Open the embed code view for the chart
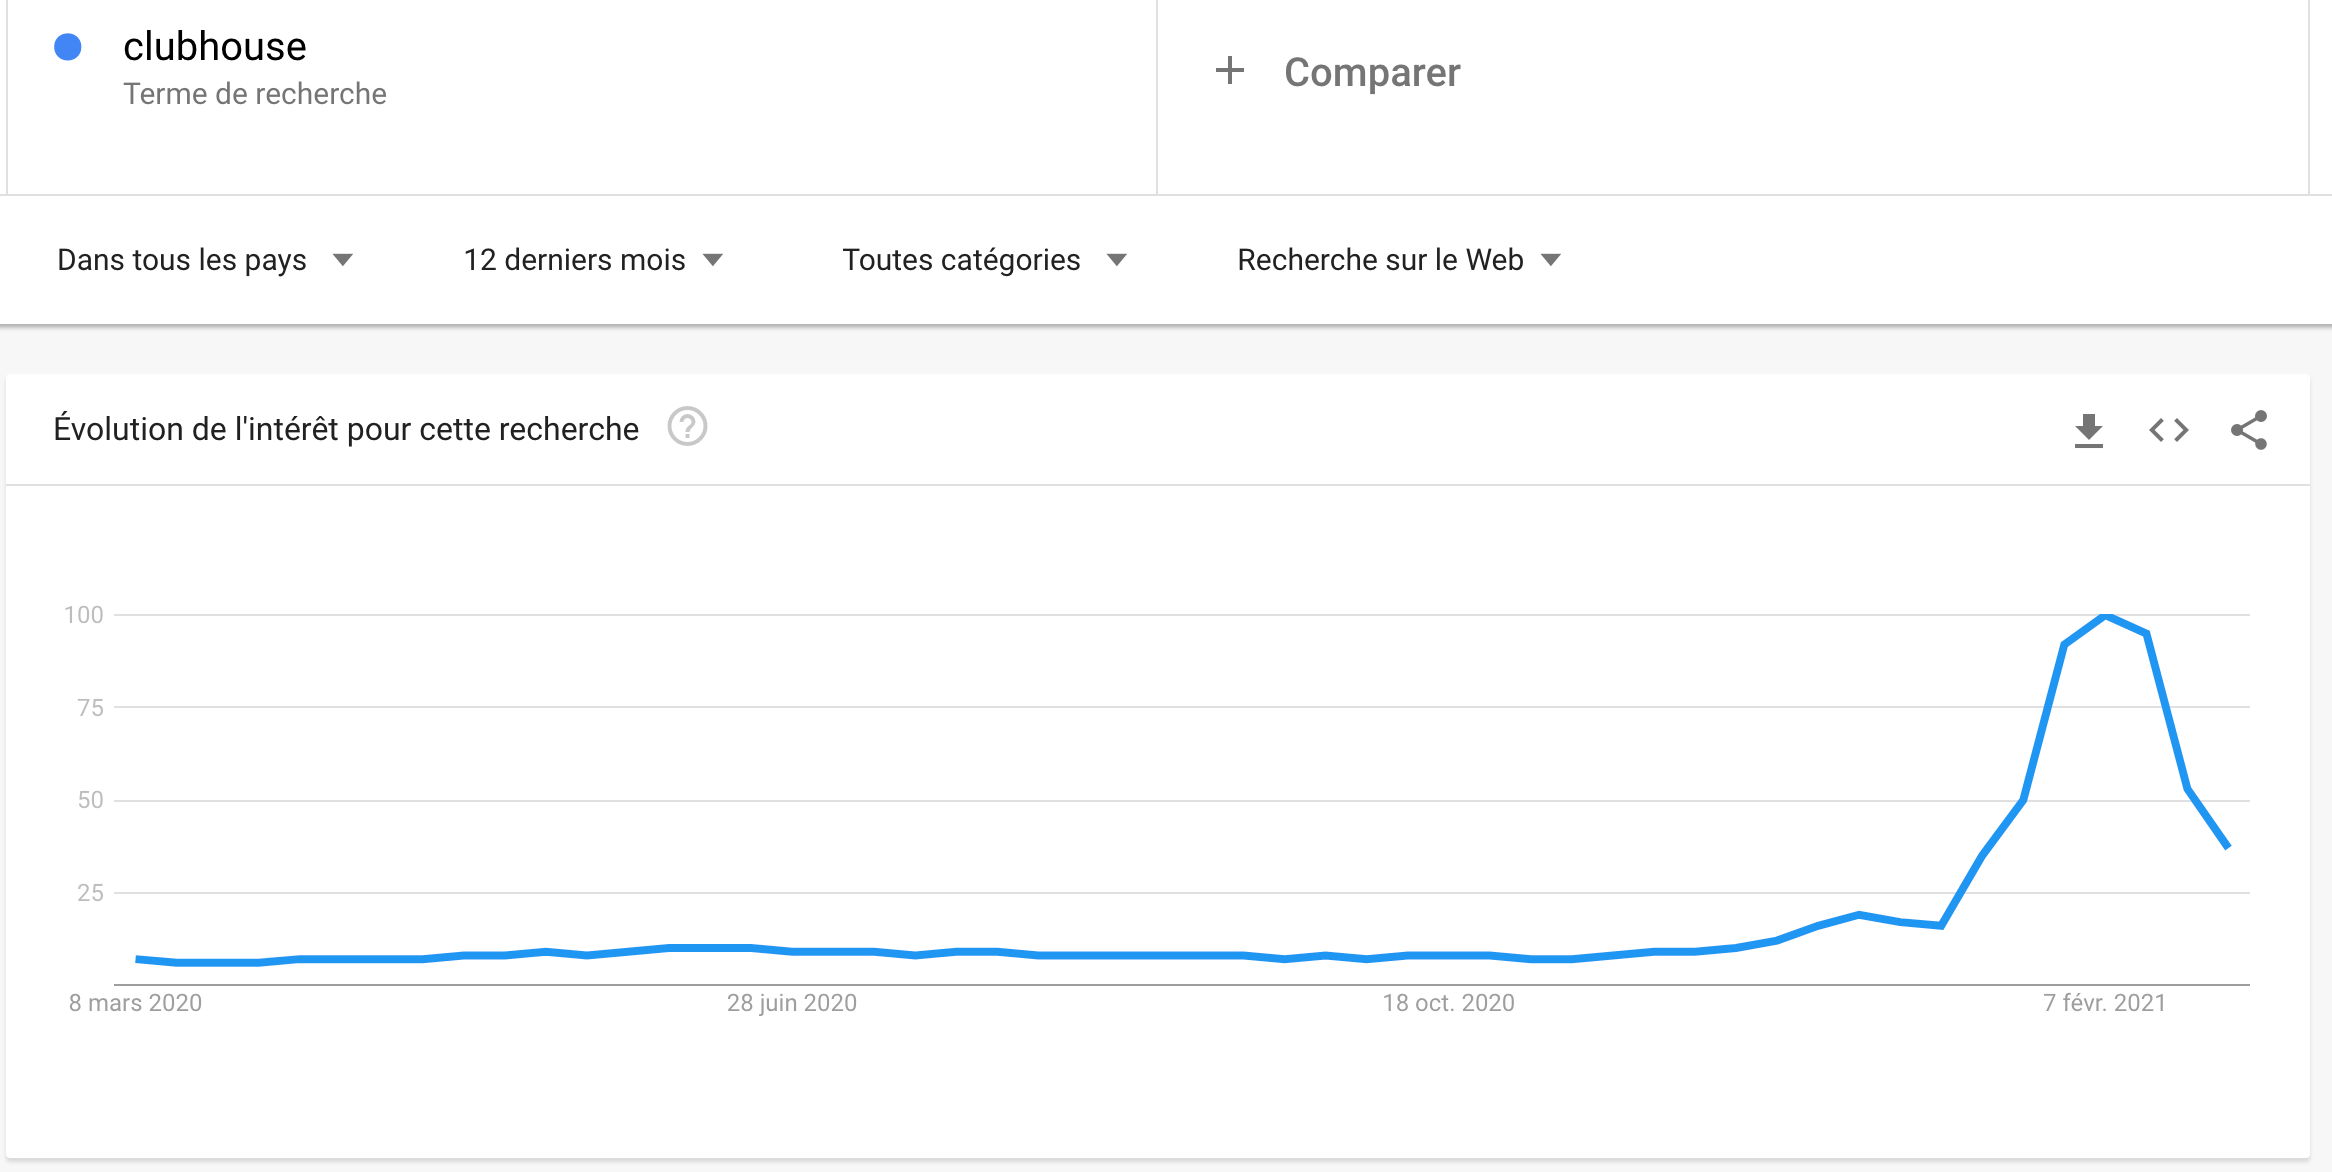 (x=2170, y=429)
